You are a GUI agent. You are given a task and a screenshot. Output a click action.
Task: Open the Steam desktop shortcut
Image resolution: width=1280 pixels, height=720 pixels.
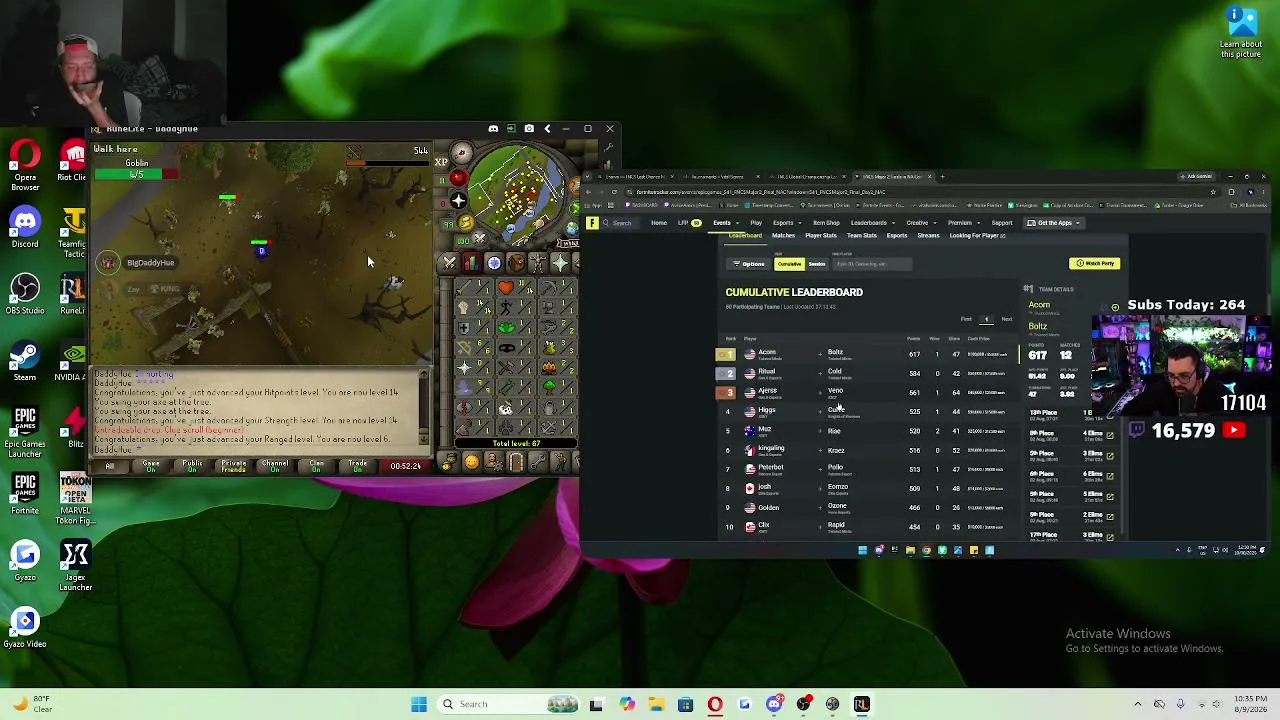tap(25, 360)
